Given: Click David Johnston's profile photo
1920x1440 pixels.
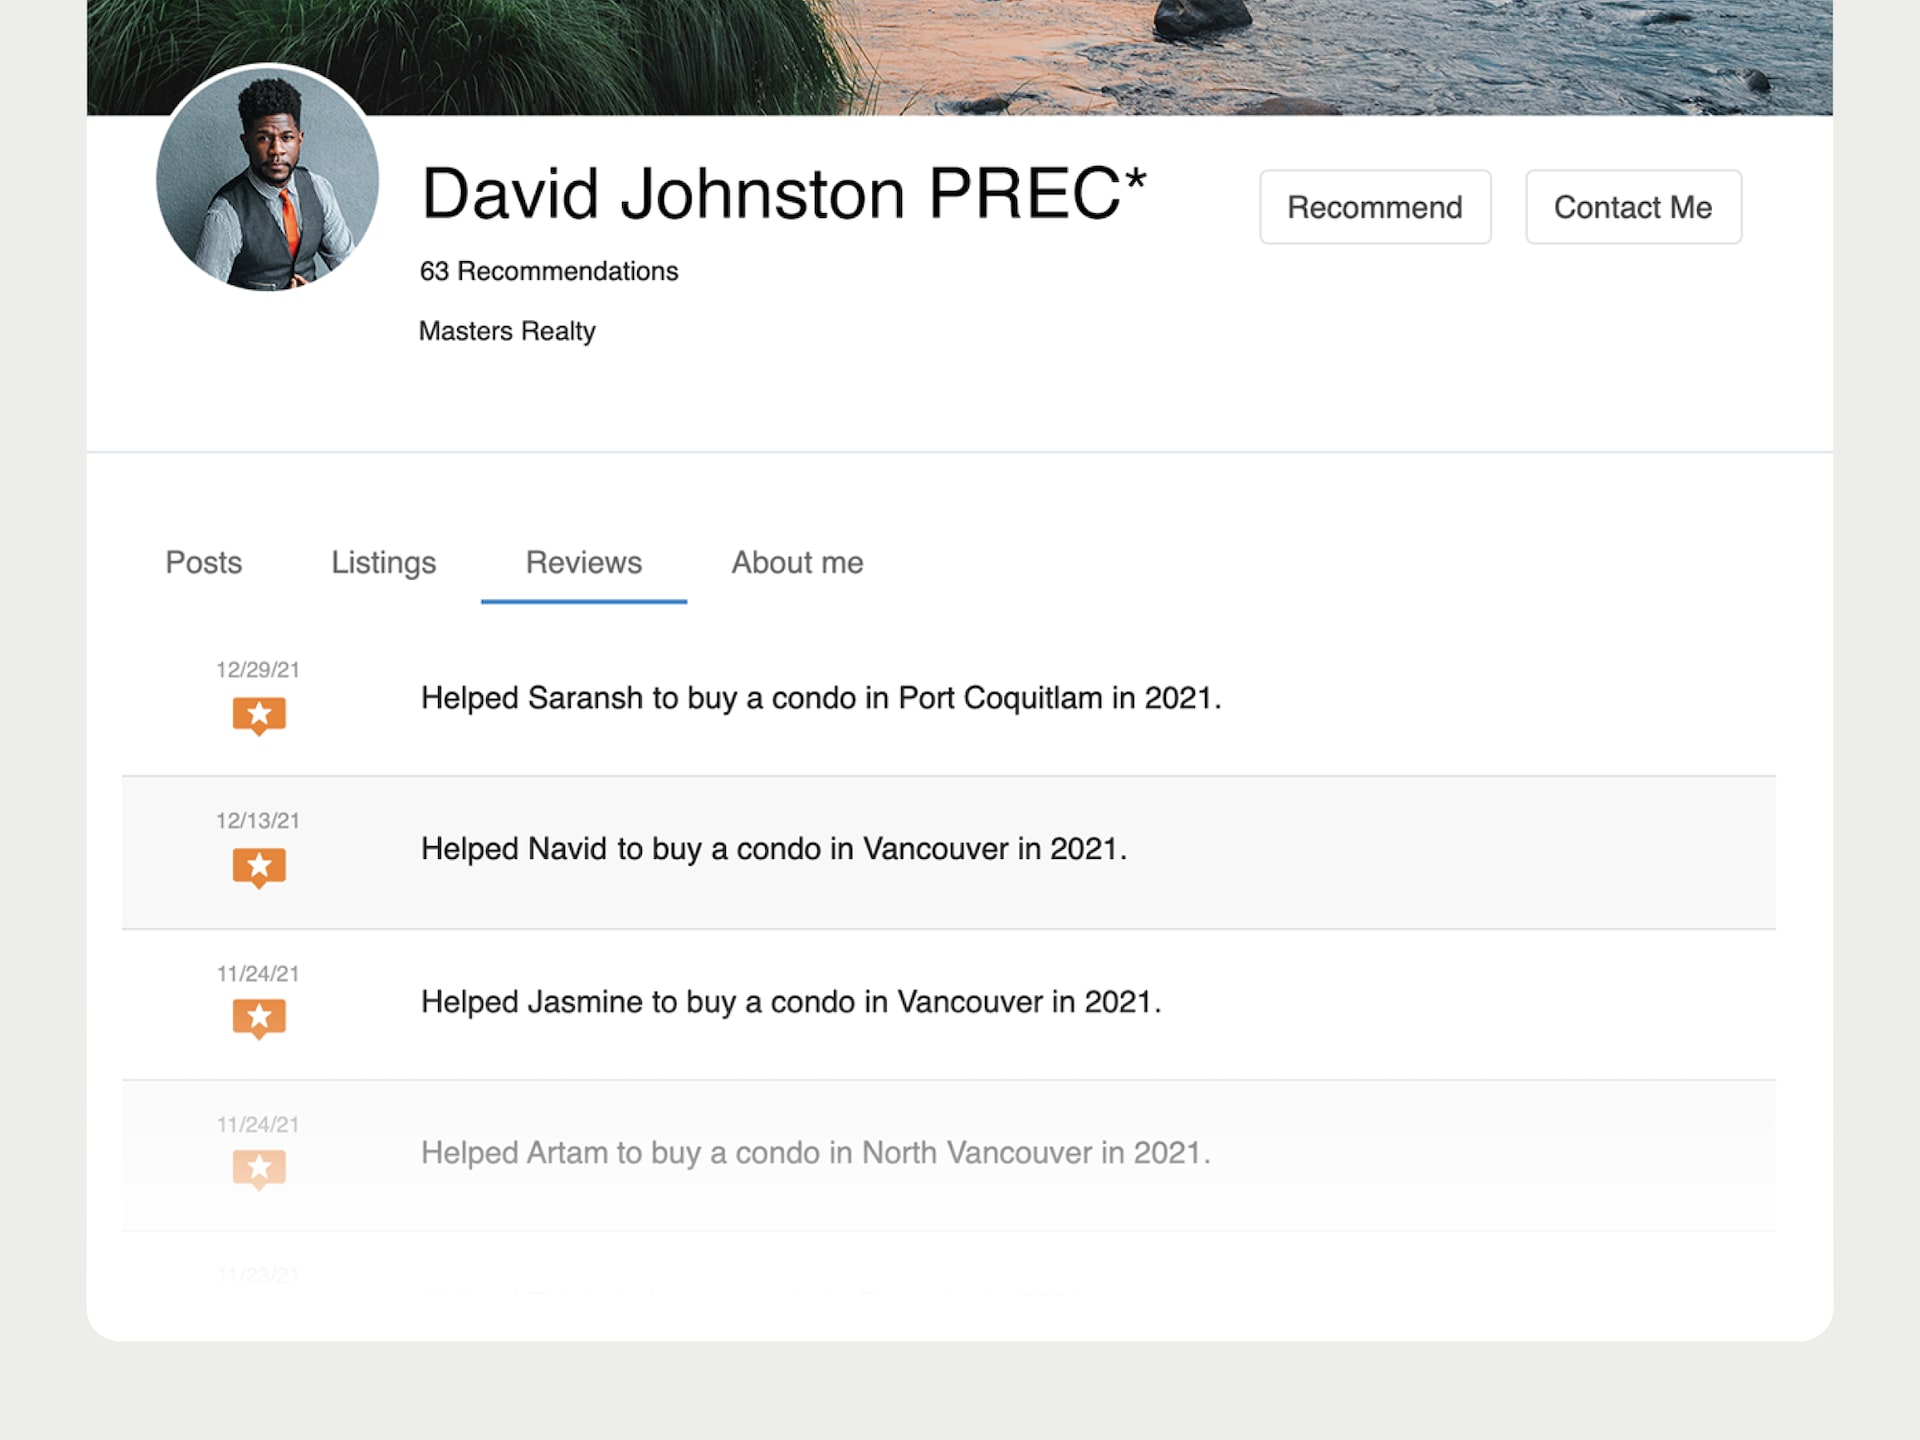Looking at the screenshot, I should [x=268, y=178].
